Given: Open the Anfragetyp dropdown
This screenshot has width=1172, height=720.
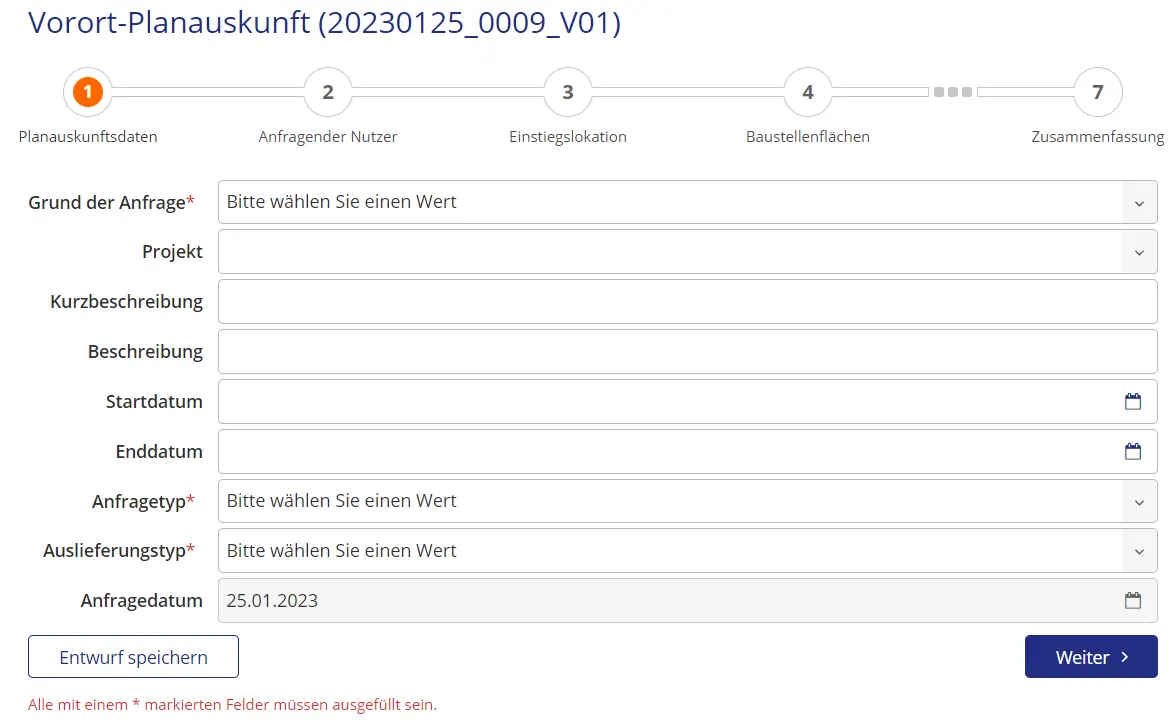Looking at the screenshot, I should click(x=1138, y=500).
